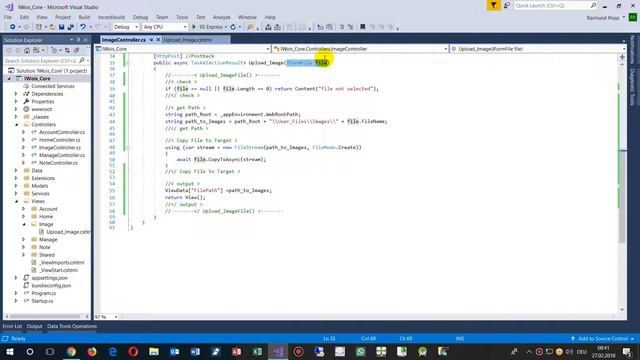This screenshot has height=360, width=640.
Task: Click the Save floppy-disk toolbar icon
Action: click(x=61, y=27)
